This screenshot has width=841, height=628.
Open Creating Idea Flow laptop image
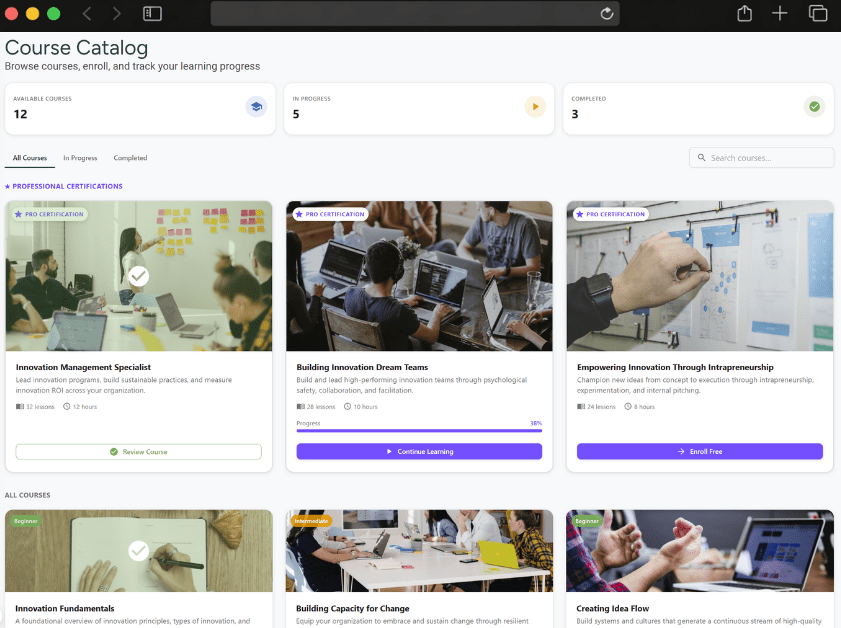(x=700, y=551)
